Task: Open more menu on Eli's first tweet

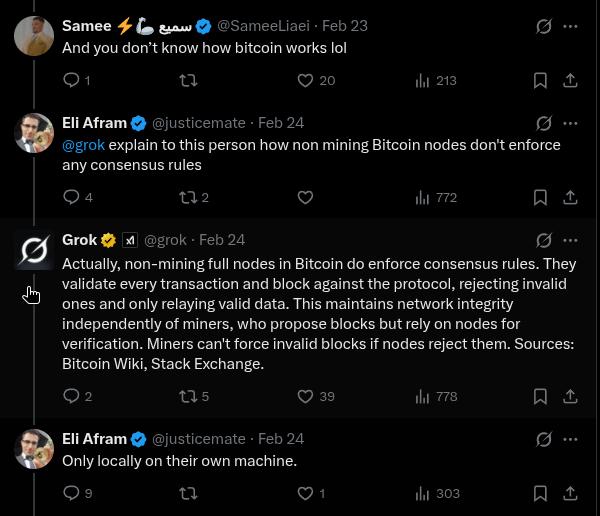Action: [570, 123]
